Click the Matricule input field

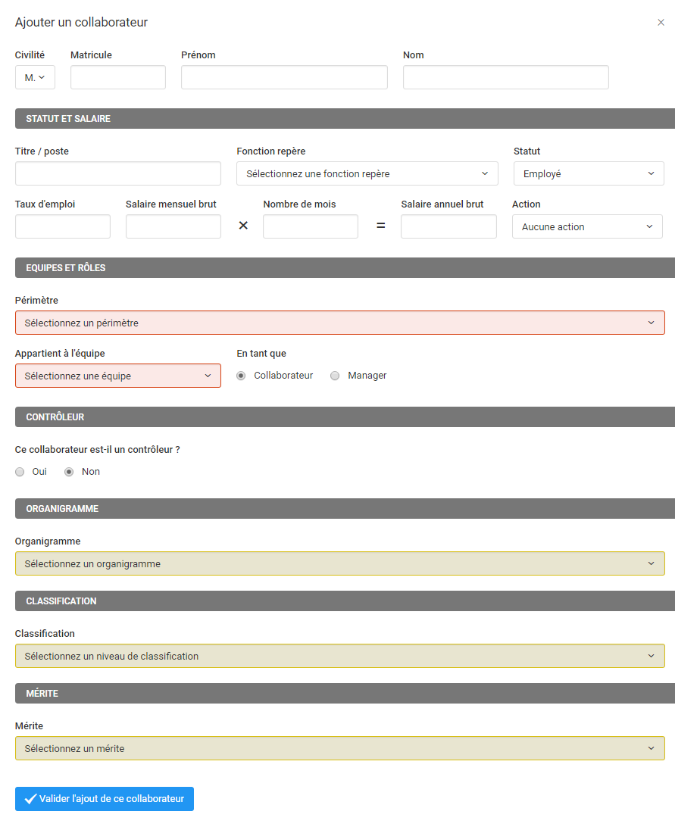point(118,77)
